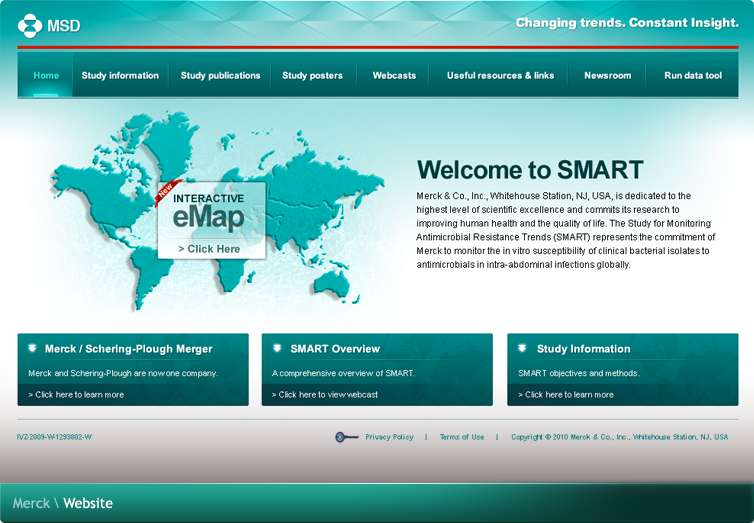
Task: Click the Copyright 2010 Merck & Co. text
Action: coord(619,437)
